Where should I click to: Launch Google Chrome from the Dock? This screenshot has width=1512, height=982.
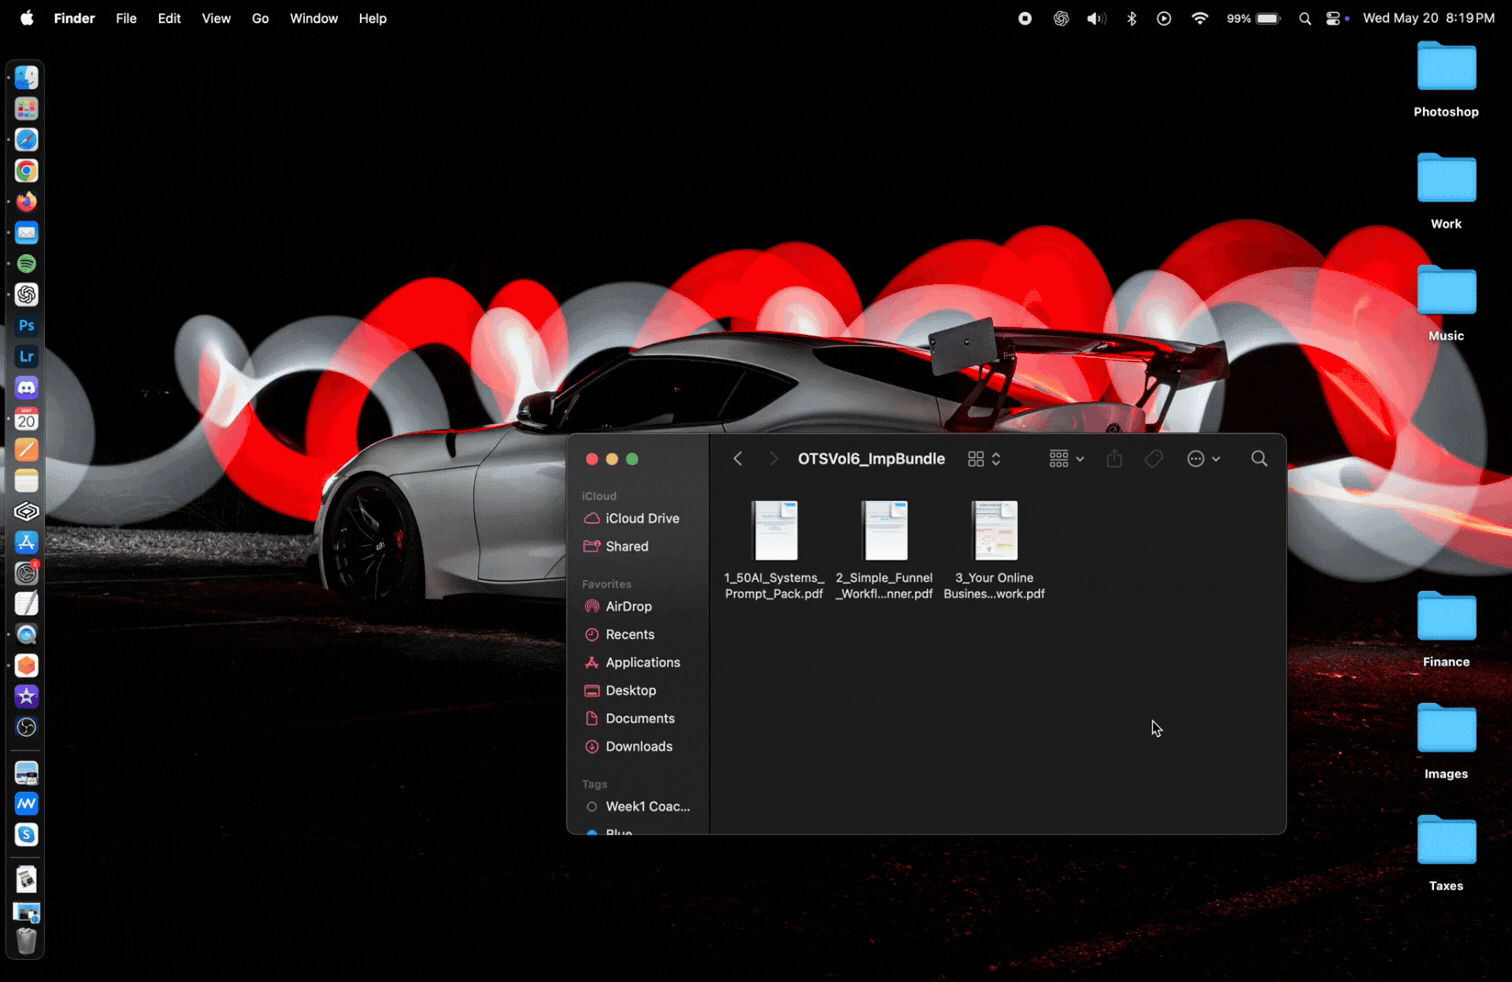(x=27, y=171)
